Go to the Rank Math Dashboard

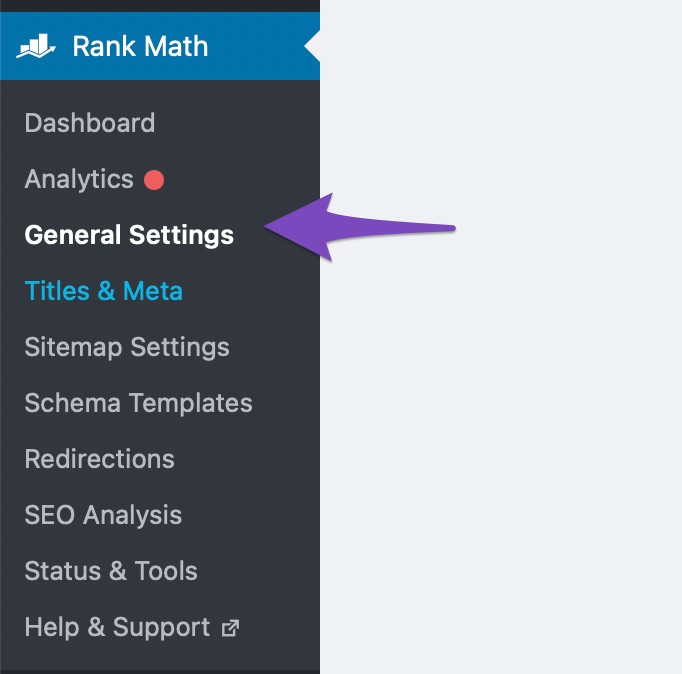coord(90,123)
